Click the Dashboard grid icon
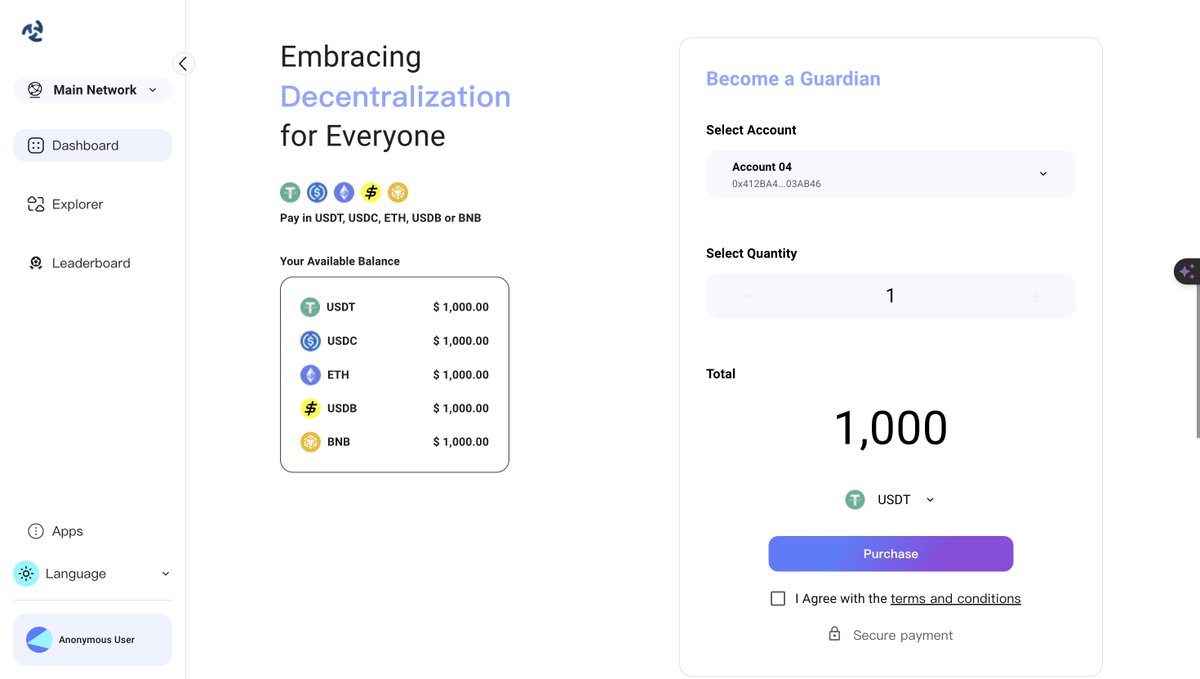This screenshot has width=1200, height=679. pos(35,145)
